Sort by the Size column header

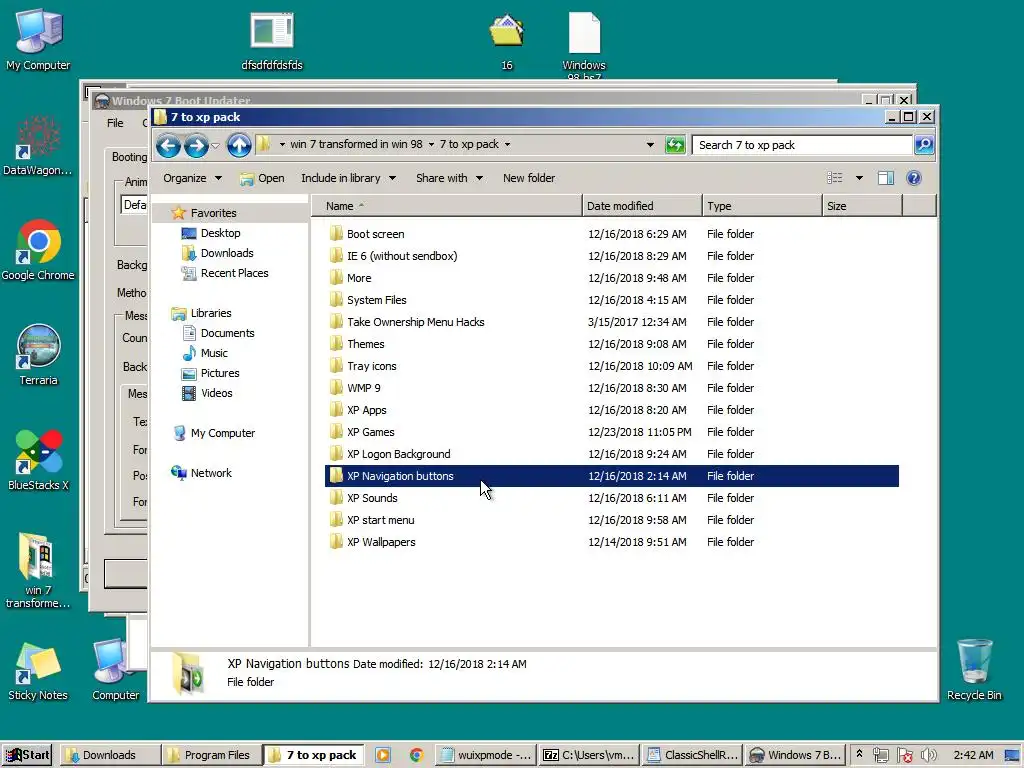[862, 206]
